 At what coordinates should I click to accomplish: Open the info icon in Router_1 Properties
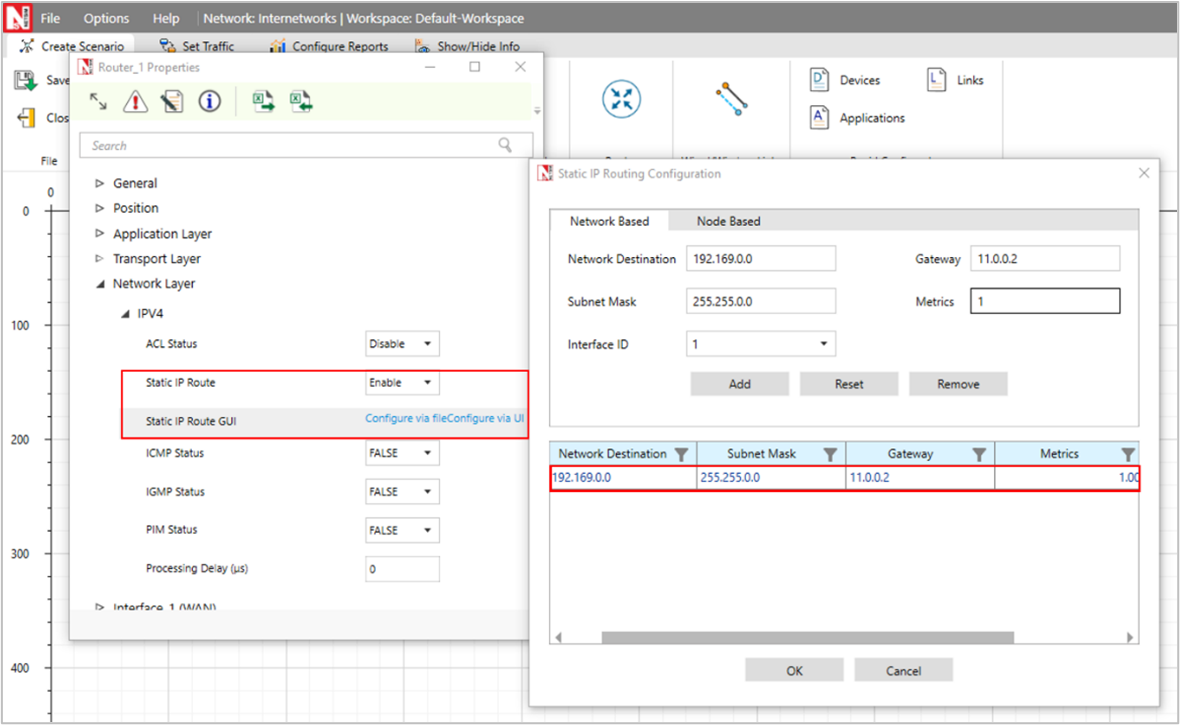(x=209, y=101)
